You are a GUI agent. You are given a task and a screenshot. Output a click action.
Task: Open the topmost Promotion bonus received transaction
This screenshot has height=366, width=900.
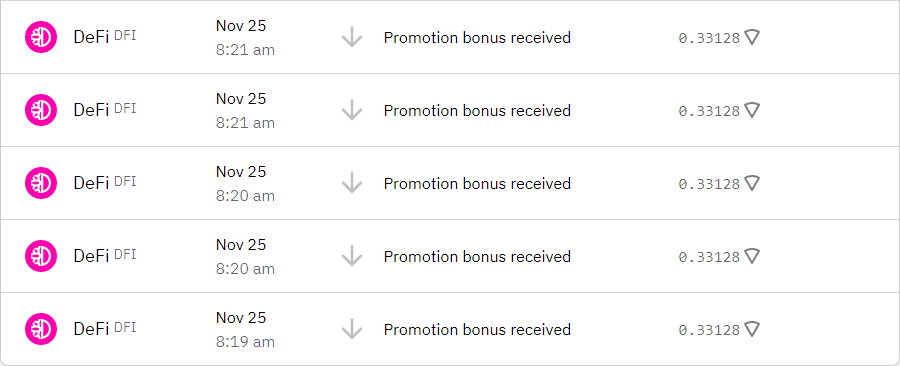coord(450,37)
